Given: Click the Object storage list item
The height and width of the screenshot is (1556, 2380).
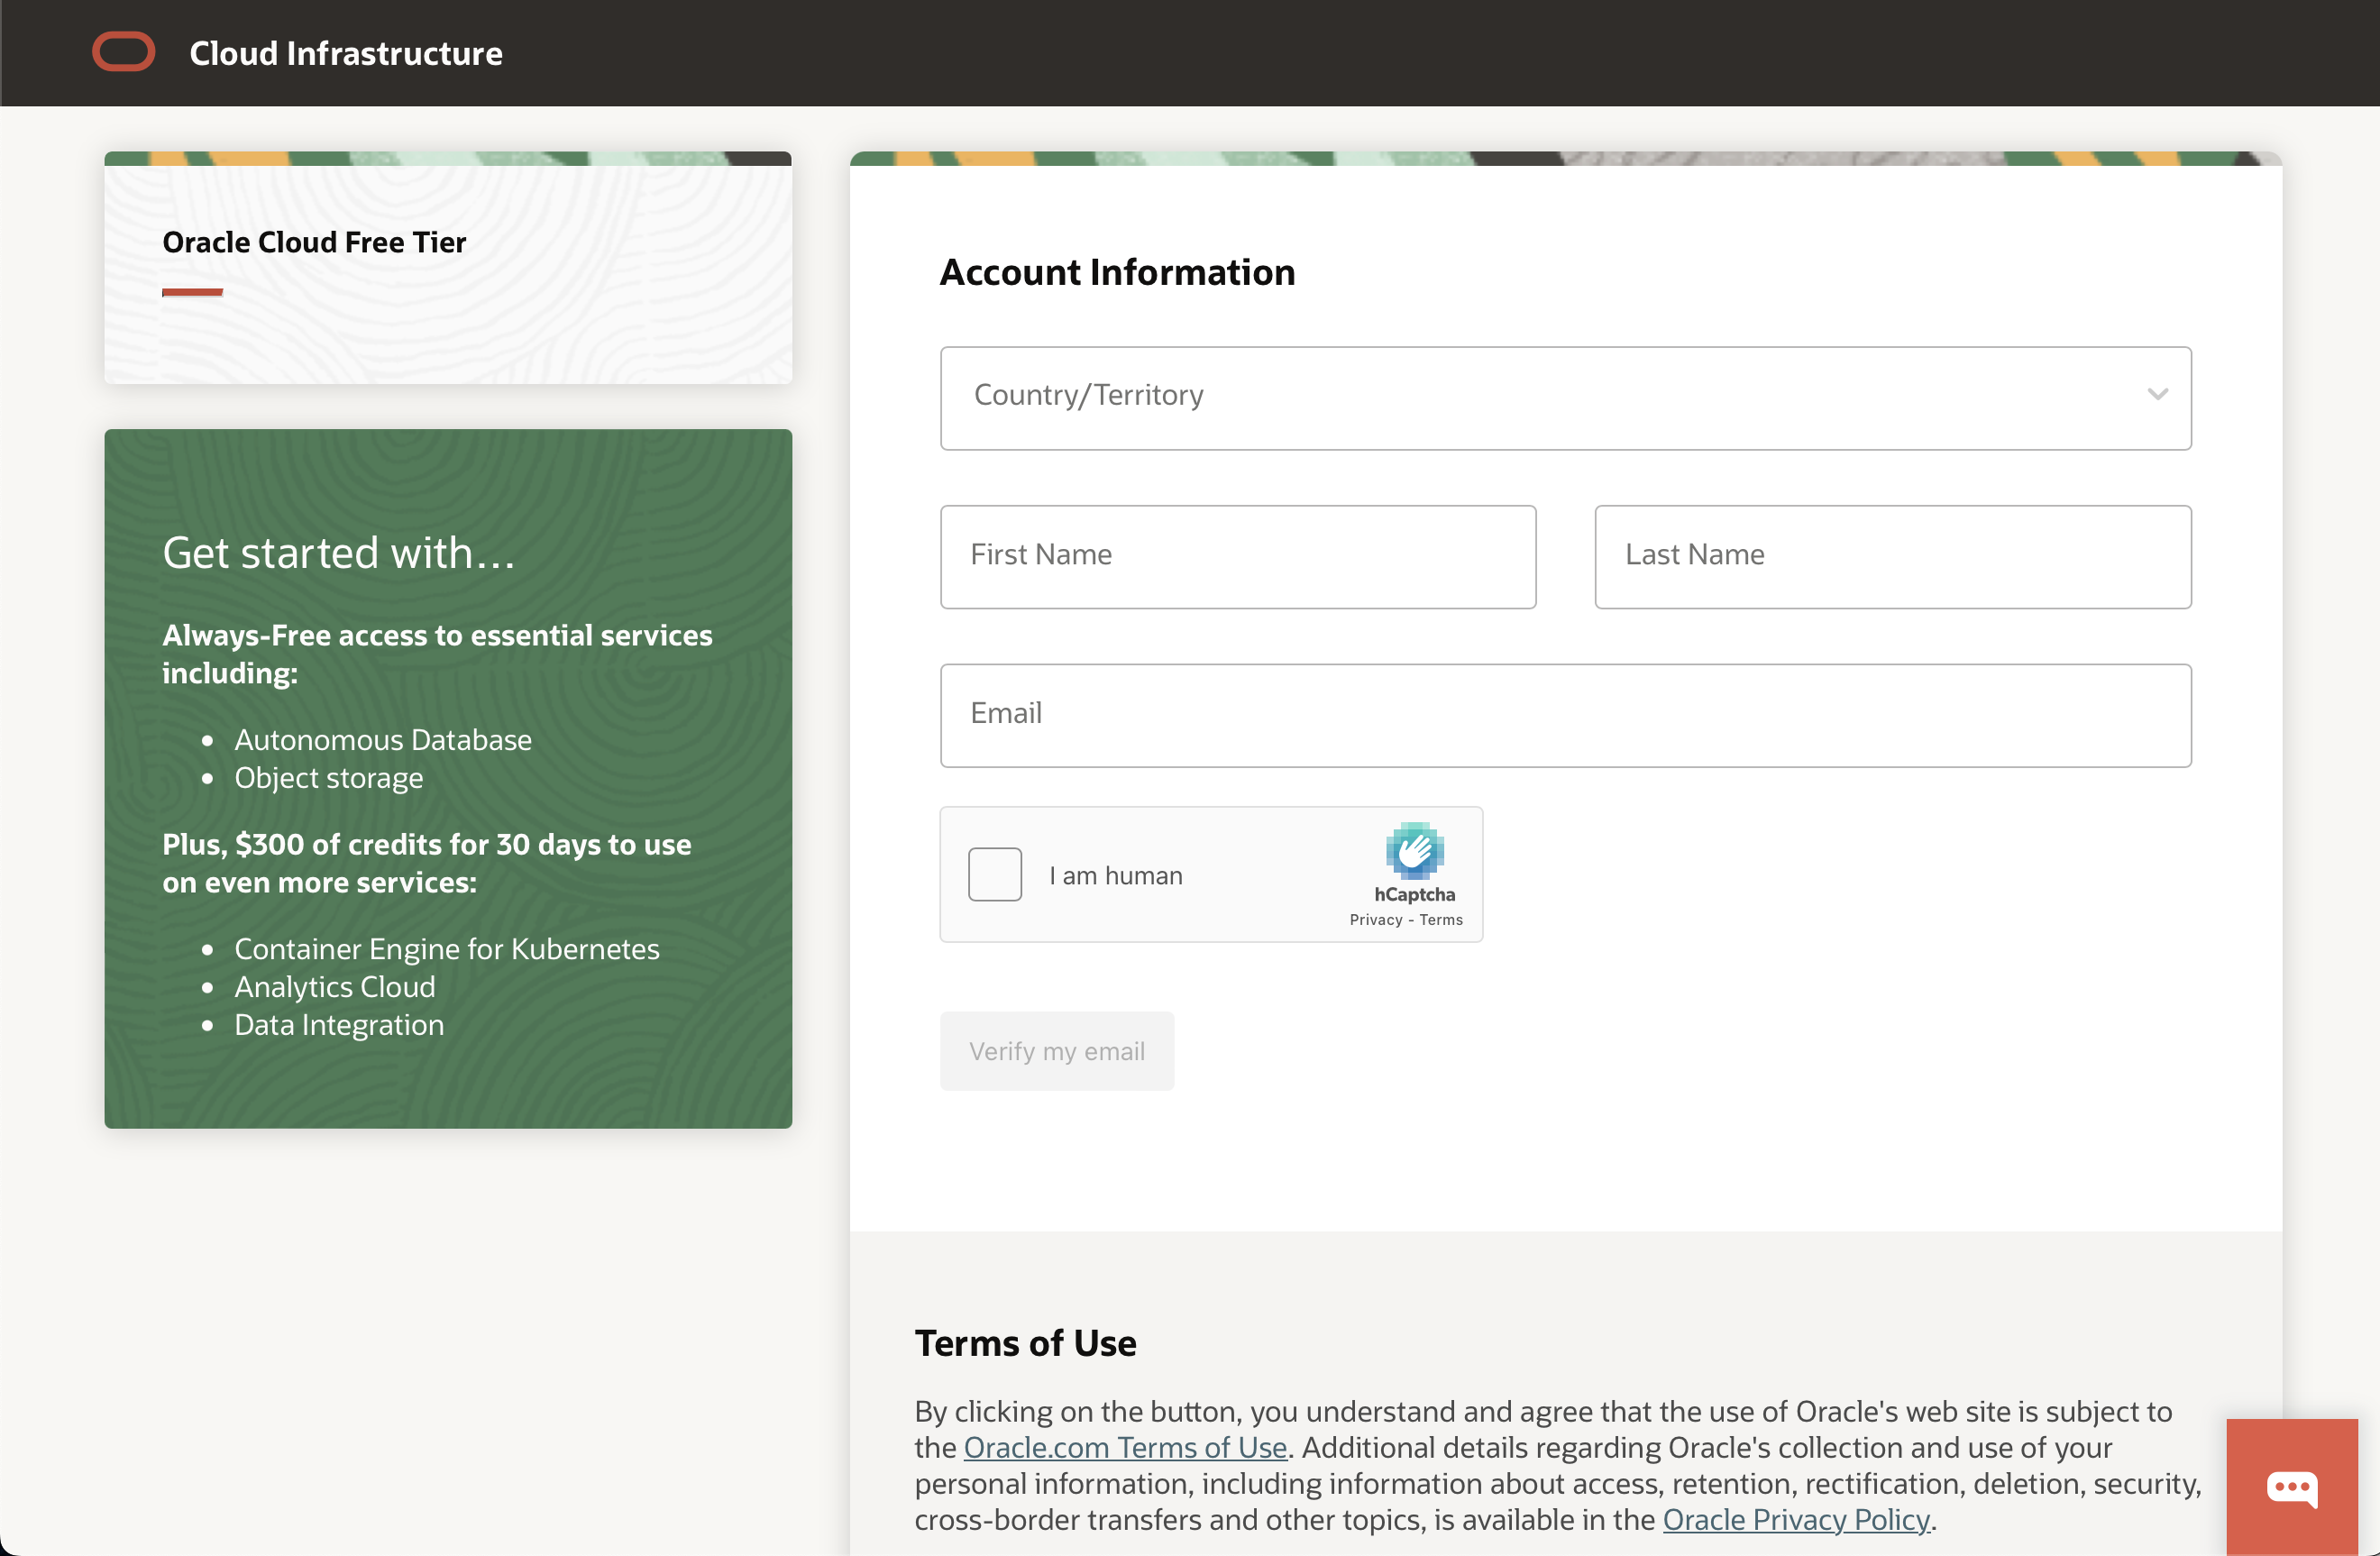Looking at the screenshot, I should (329, 778).
